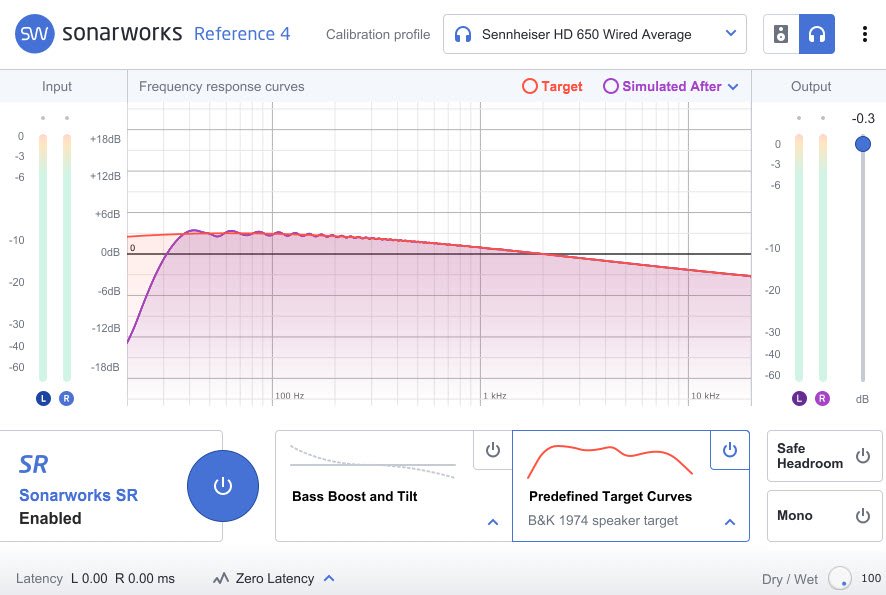Click the input right channel R badge
The width and height of the screenshot is (886, 595).
[66, 398]
